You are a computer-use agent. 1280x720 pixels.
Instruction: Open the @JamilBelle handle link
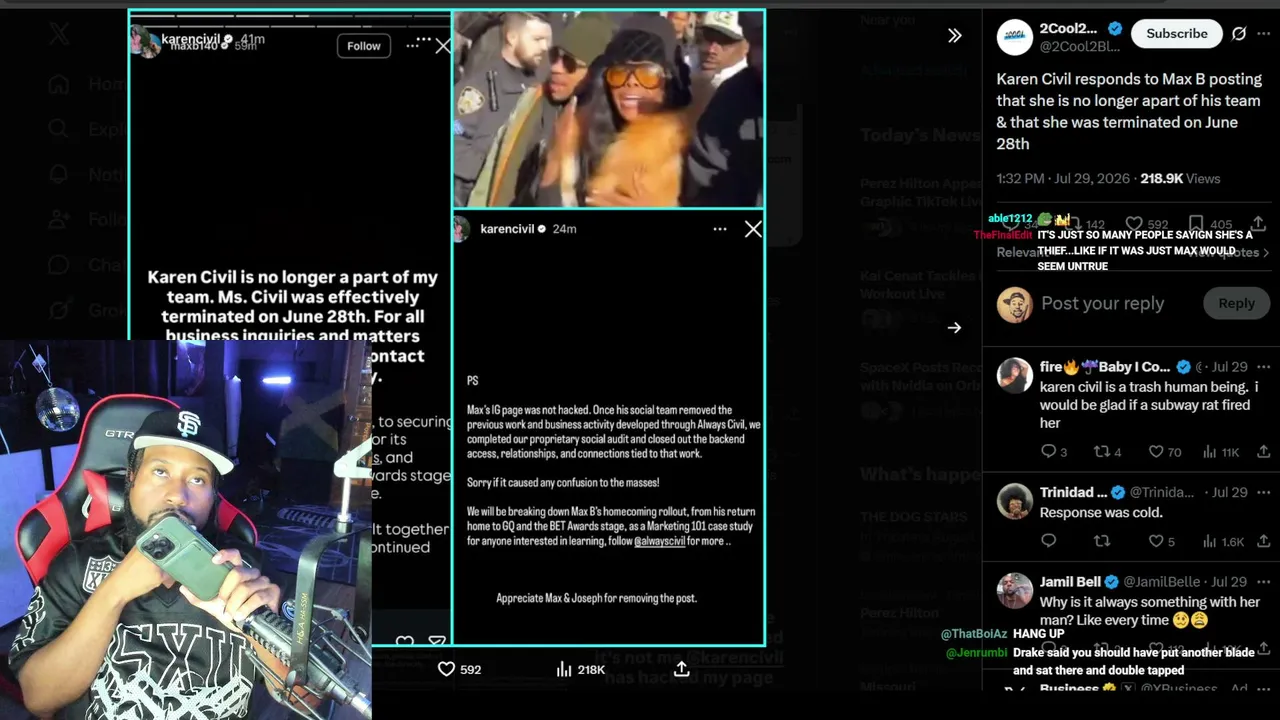tap(1164, 582)
